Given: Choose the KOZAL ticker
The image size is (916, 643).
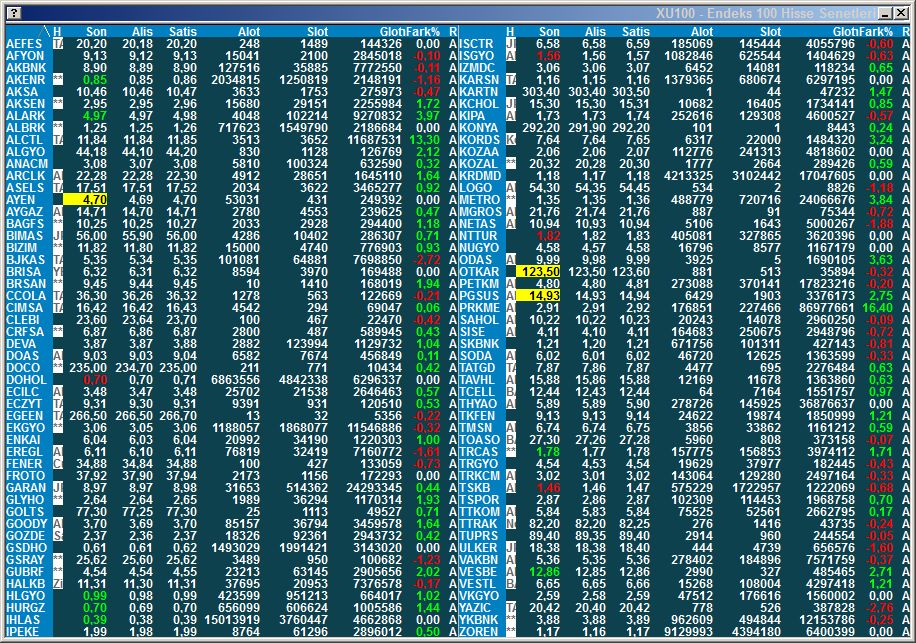Looking at the screenshot, I should (x=478, y=164).
